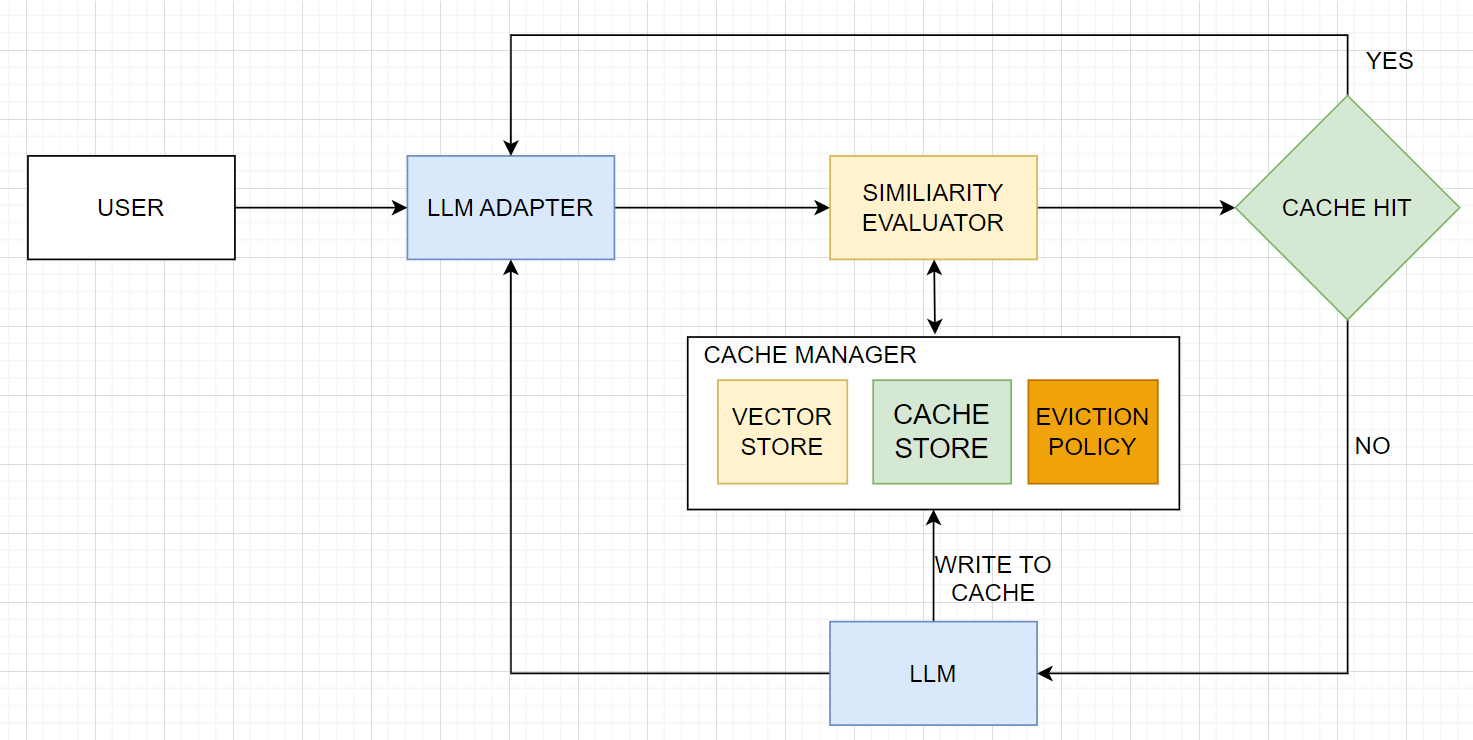
Task: Click the LLM block at bottom
Action: 933,673
